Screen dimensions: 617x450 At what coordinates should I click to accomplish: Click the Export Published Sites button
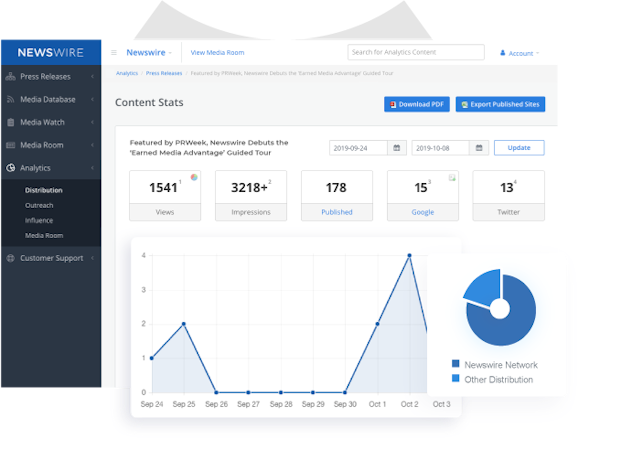[x=500, y=104]
